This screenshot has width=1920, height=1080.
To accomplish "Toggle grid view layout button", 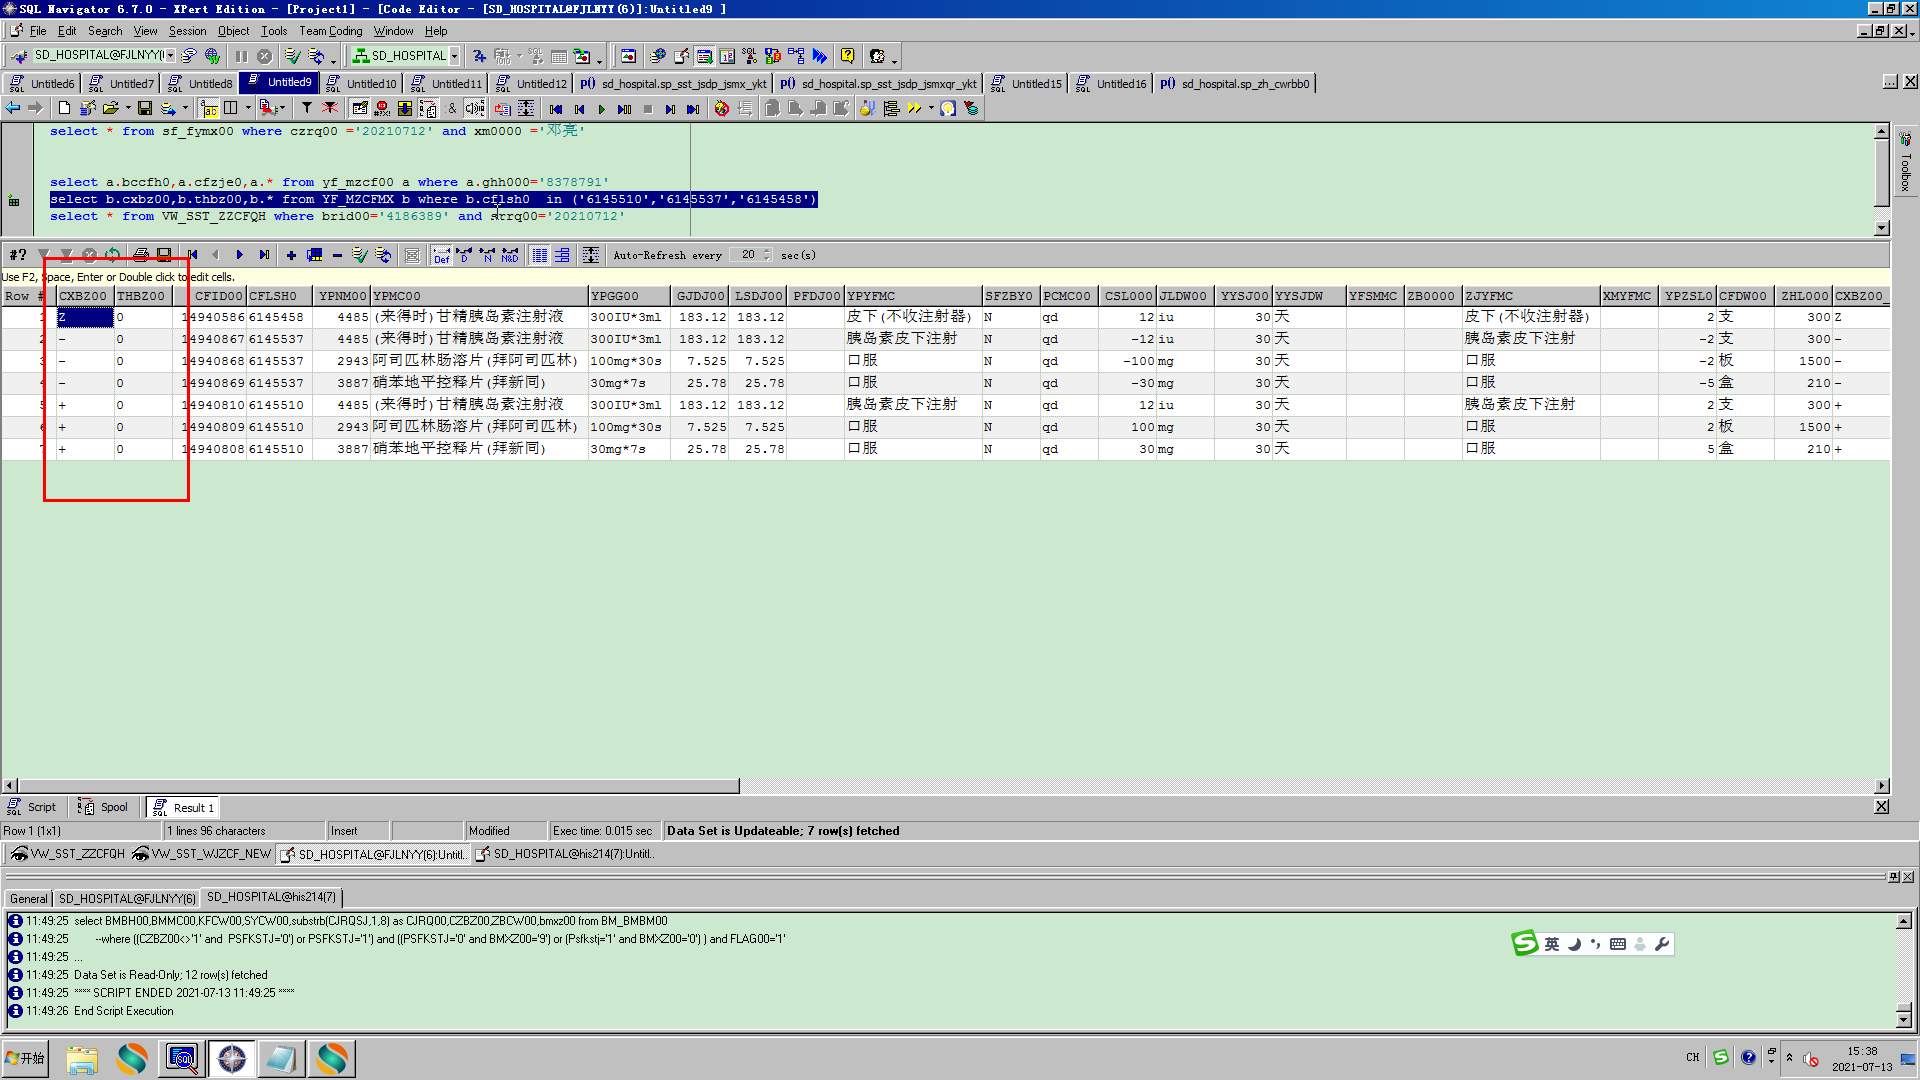I will pos(539,255).
